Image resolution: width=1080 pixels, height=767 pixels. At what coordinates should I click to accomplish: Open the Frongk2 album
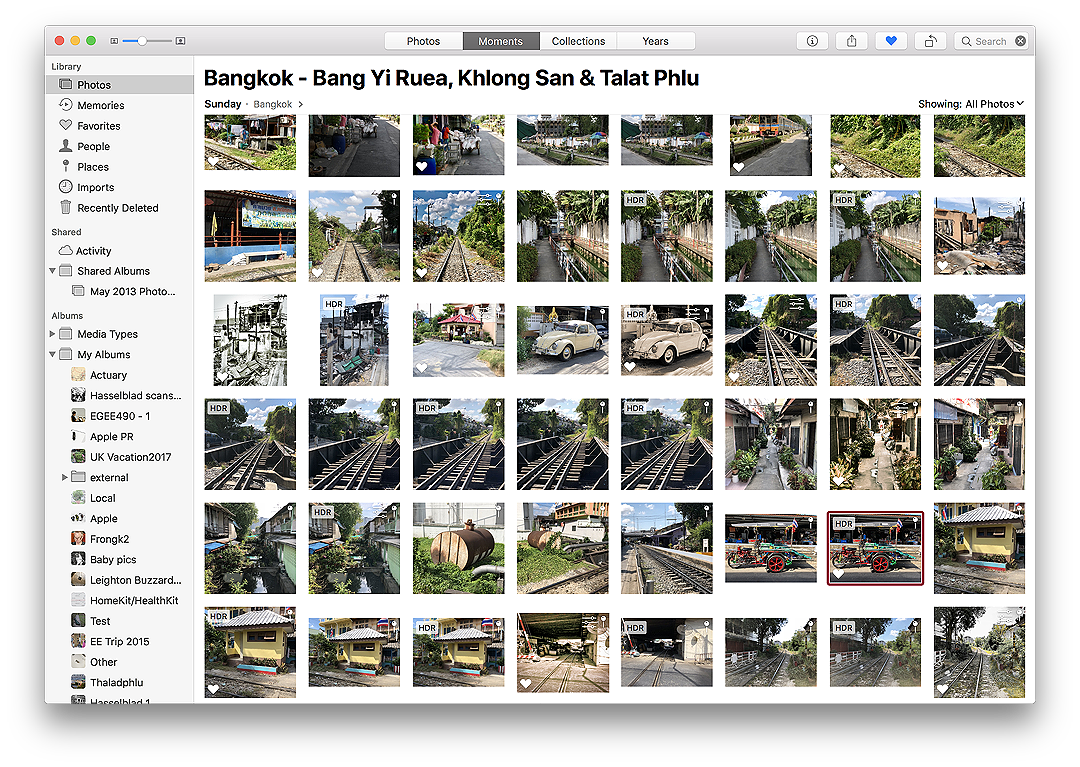(x=120, y=539)
